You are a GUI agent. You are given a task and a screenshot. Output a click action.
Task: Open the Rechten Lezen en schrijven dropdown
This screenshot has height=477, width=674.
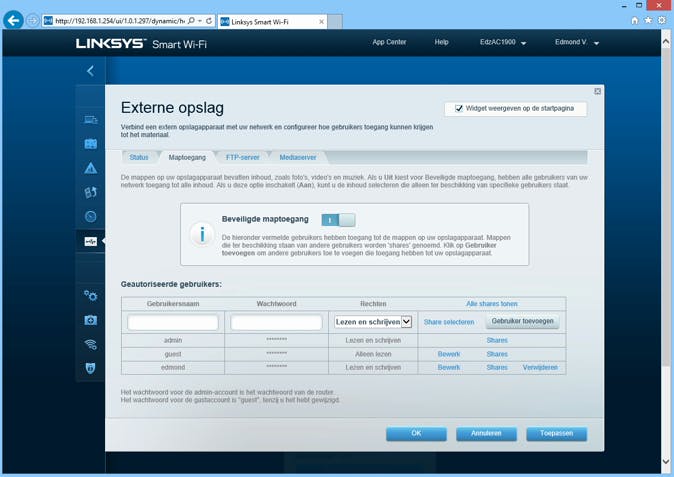[373, 322]
